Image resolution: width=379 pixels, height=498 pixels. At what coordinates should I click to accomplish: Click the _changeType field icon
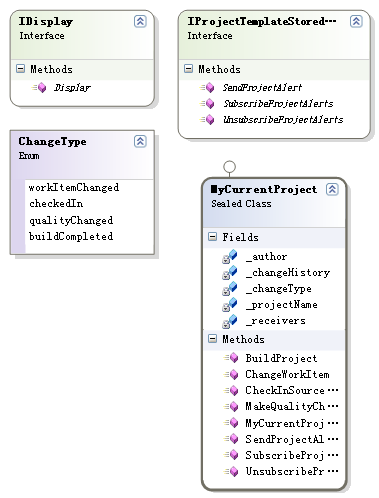click(230, 289)
